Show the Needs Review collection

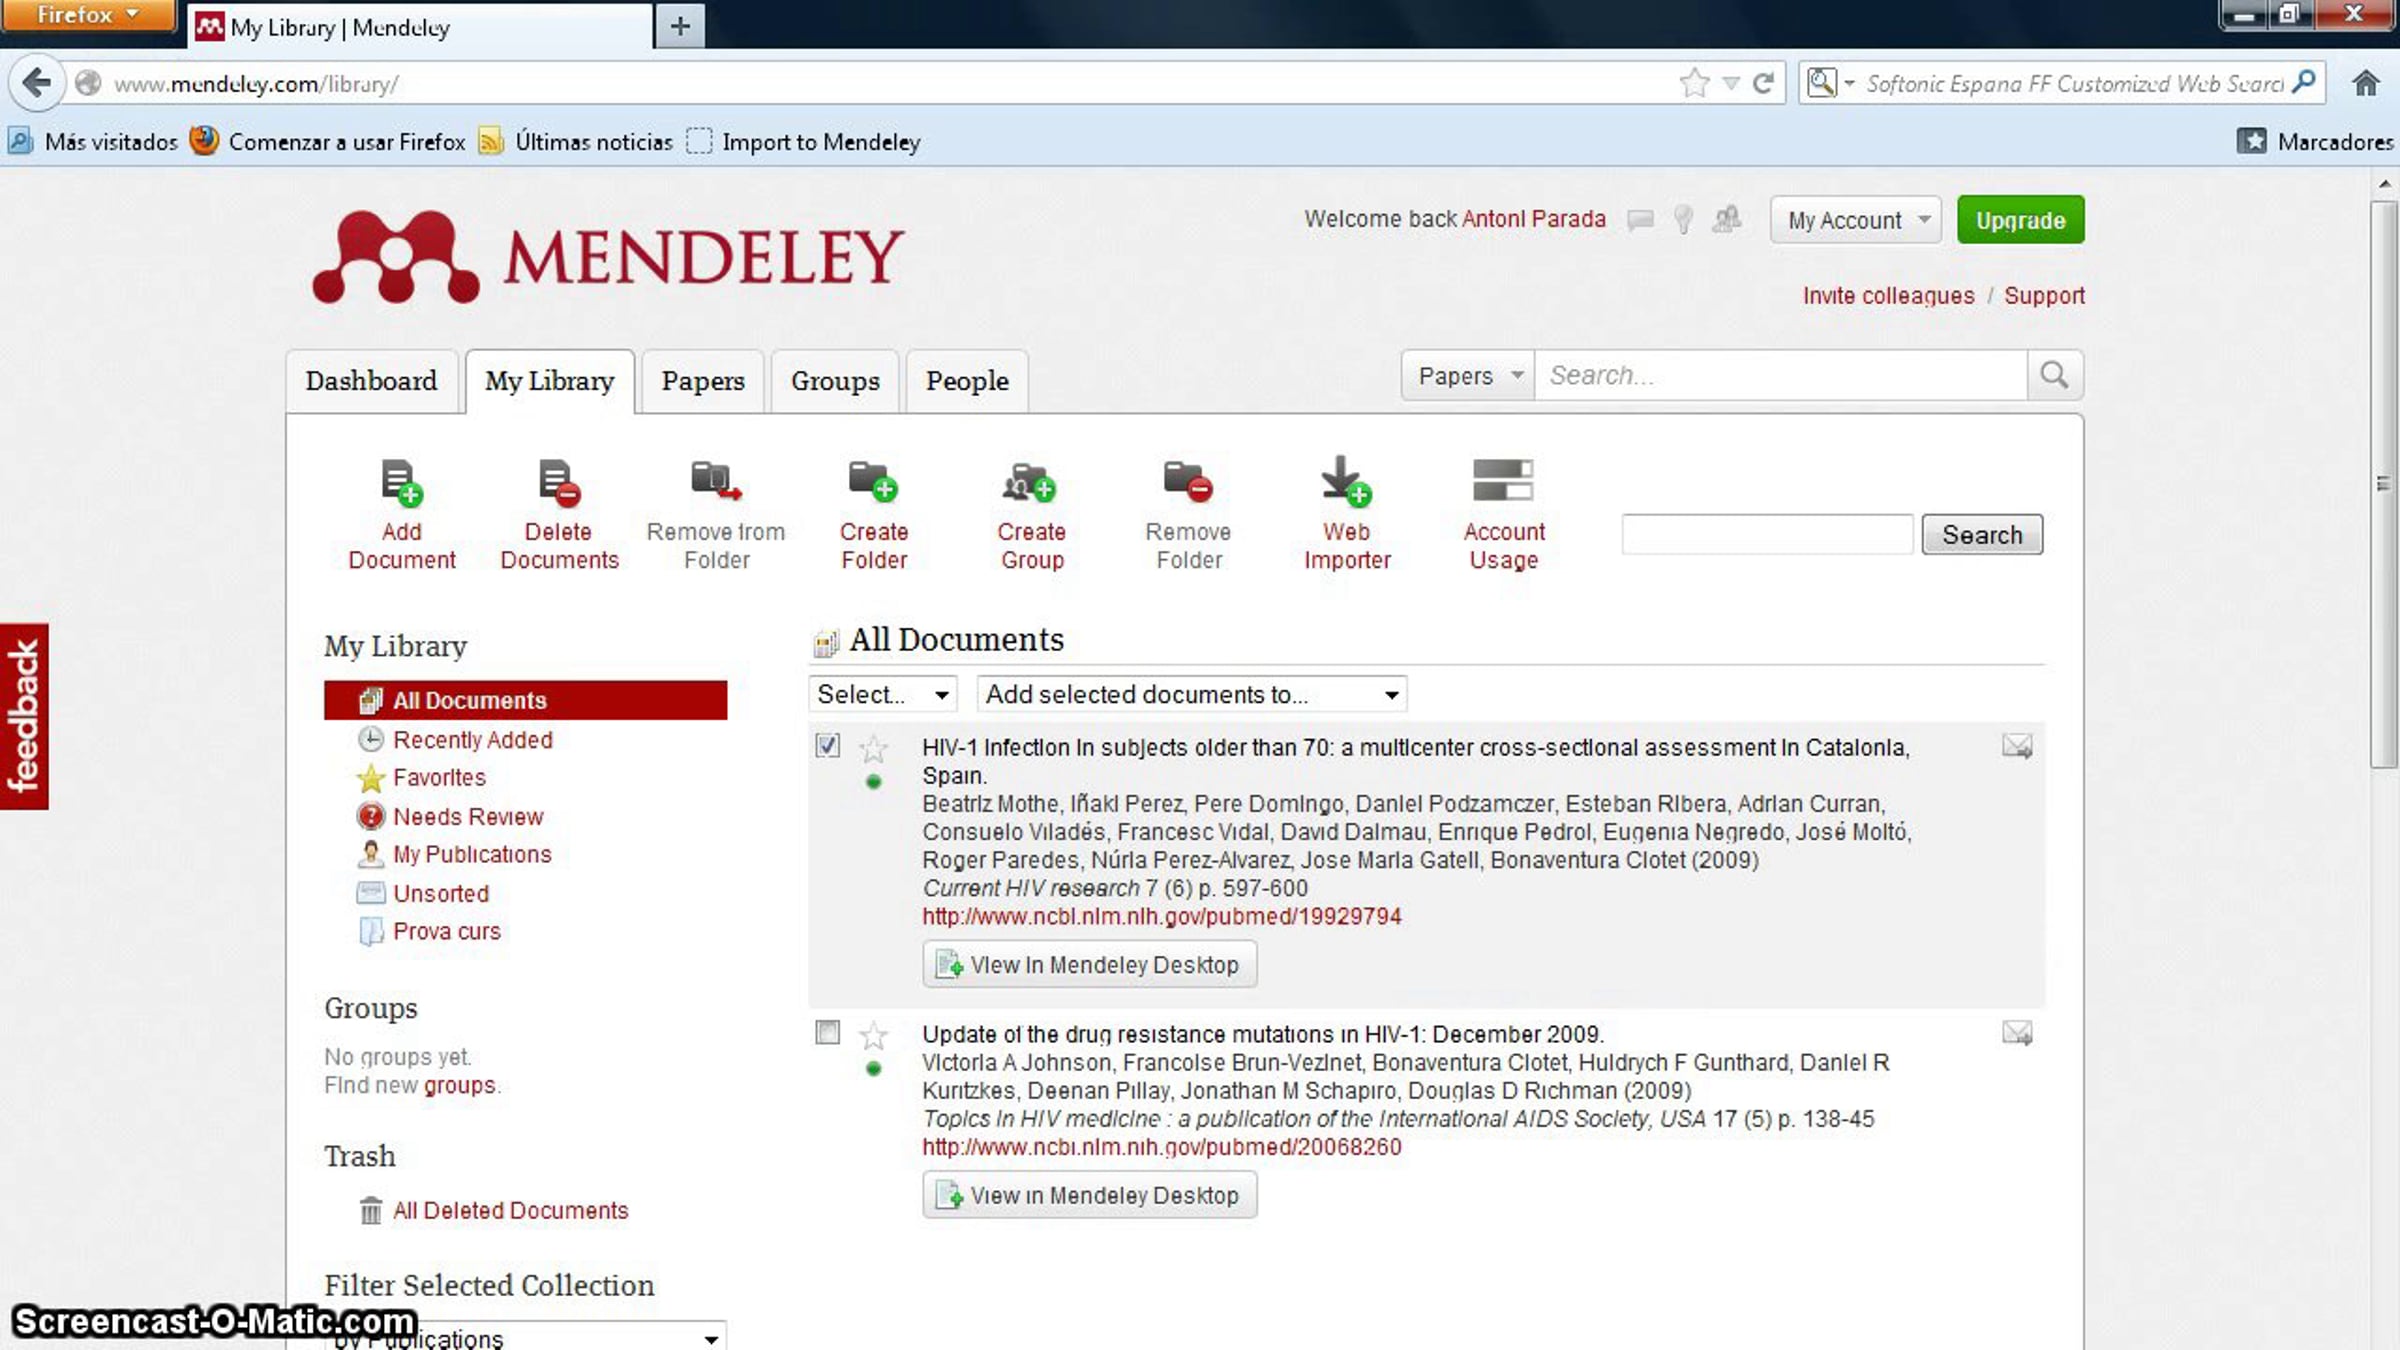click(467, 817)
